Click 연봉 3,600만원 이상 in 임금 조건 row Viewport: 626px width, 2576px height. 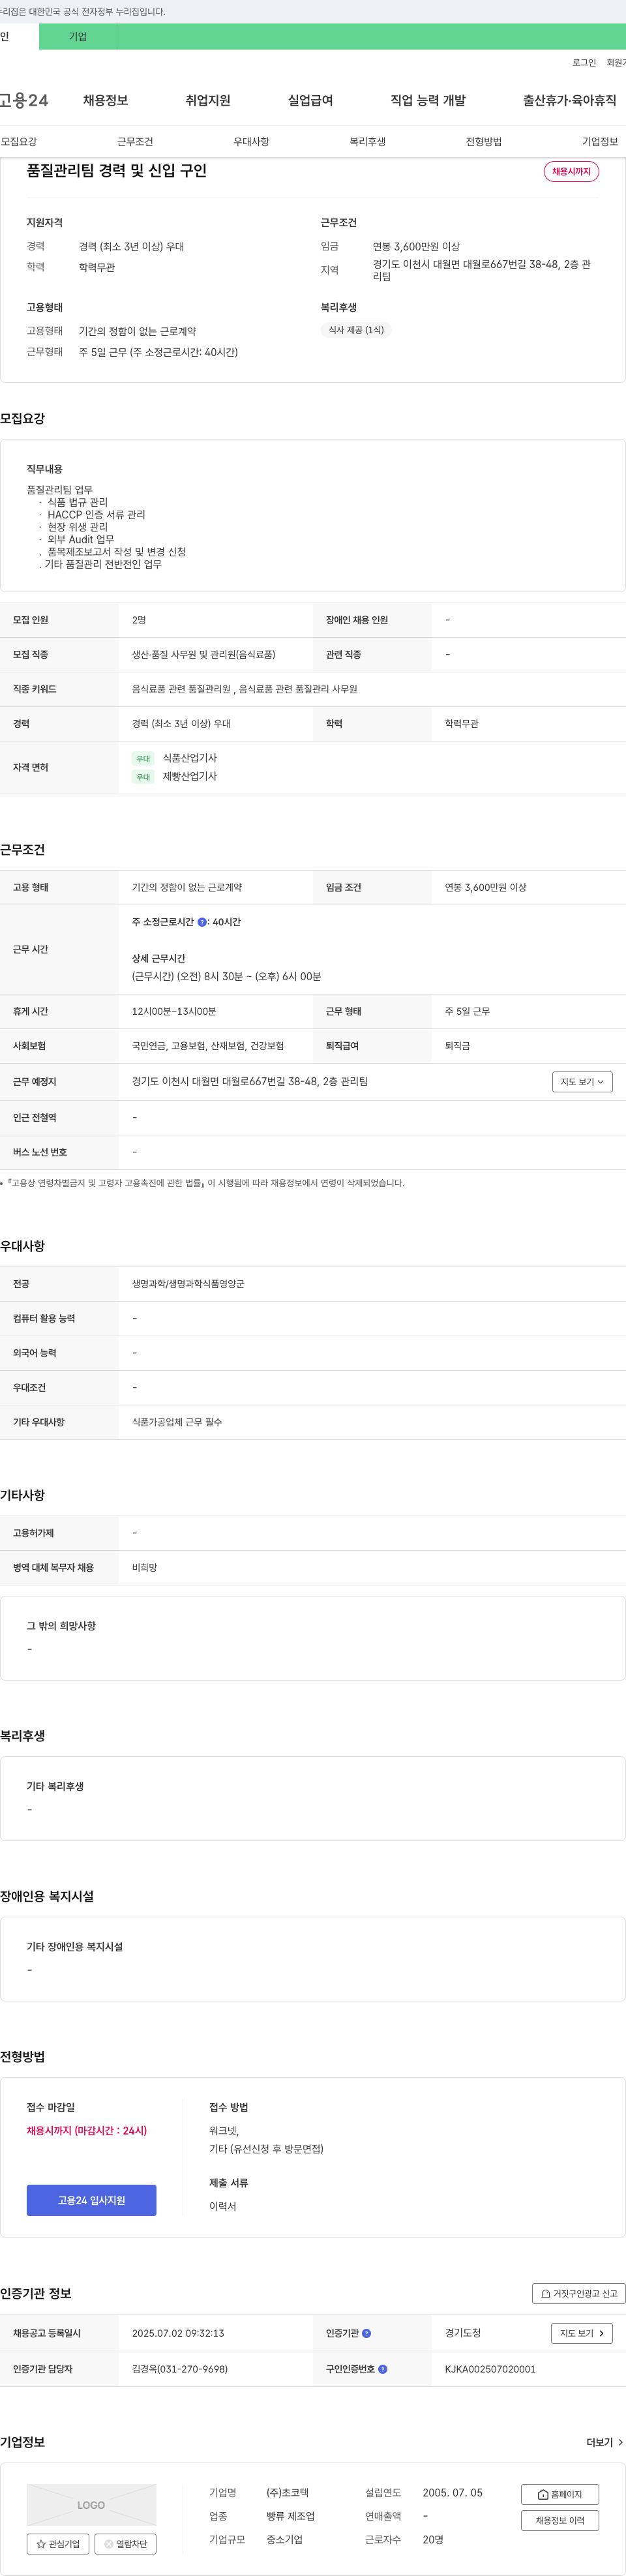(x=485, y=887)
